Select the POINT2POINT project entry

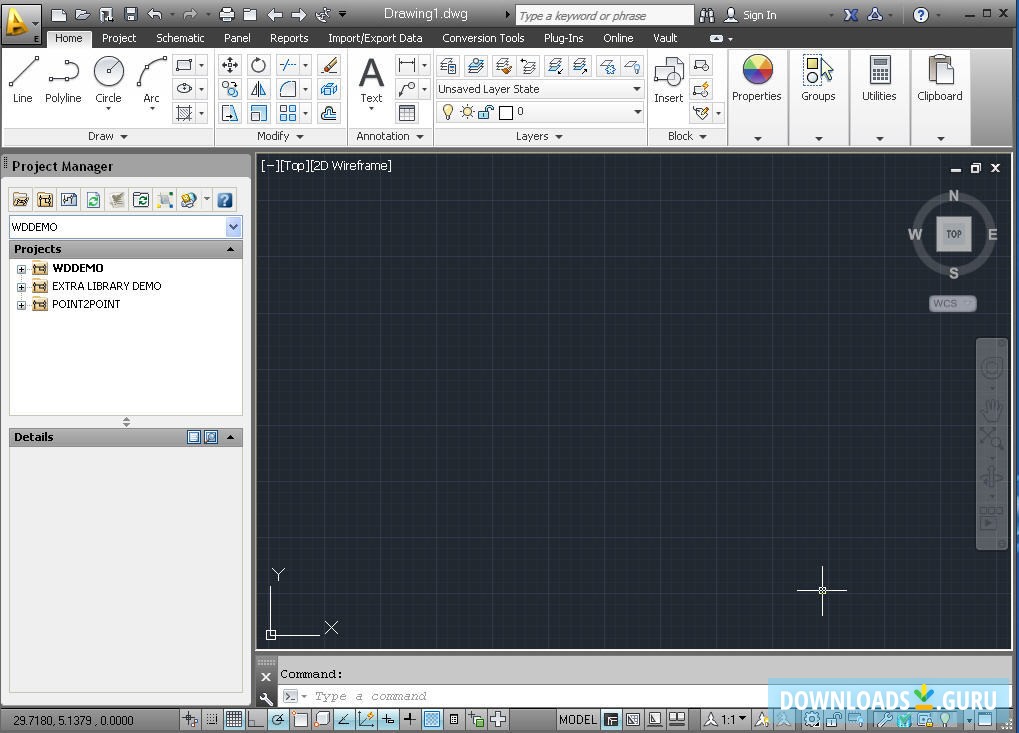86,304
